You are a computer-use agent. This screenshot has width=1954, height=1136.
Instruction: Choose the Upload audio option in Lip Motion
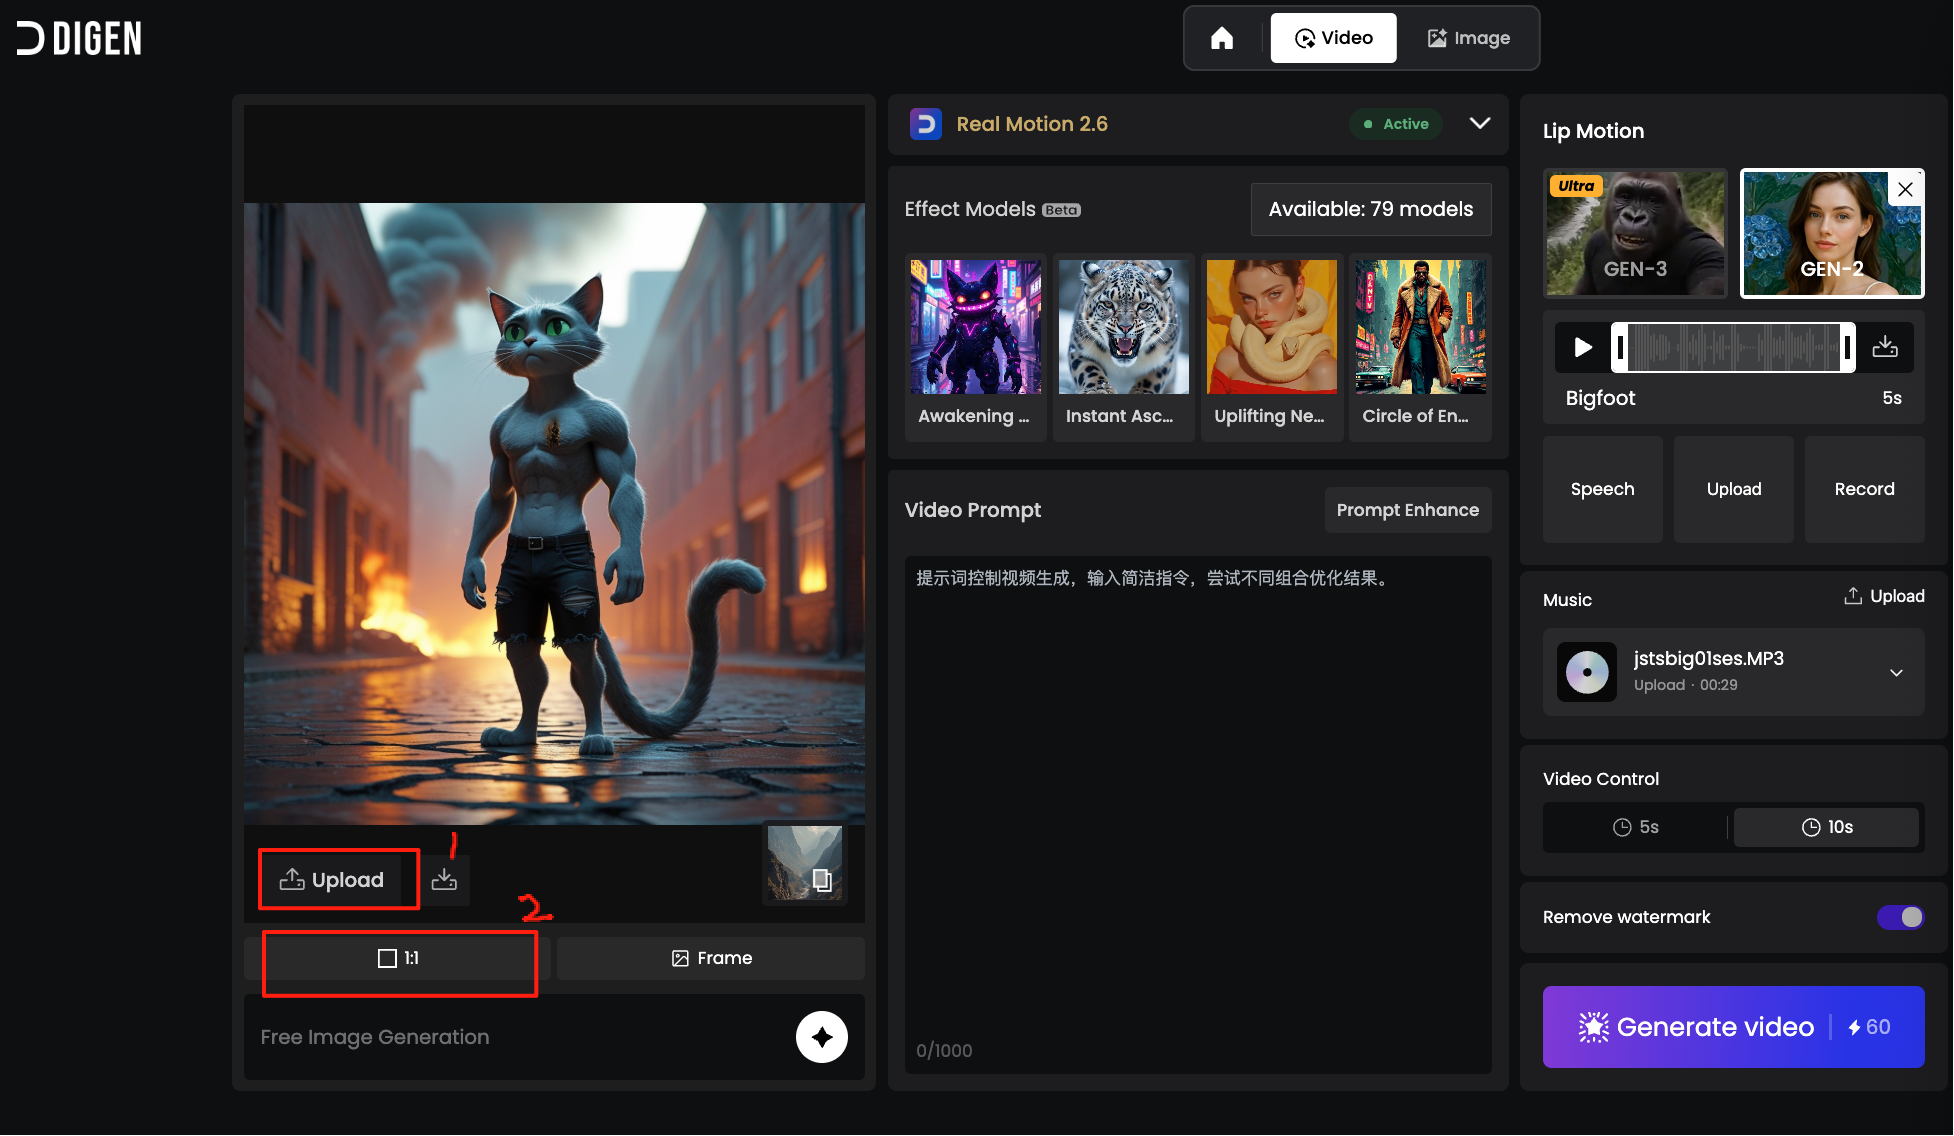pyautogui.click(x=1733, y=489)
